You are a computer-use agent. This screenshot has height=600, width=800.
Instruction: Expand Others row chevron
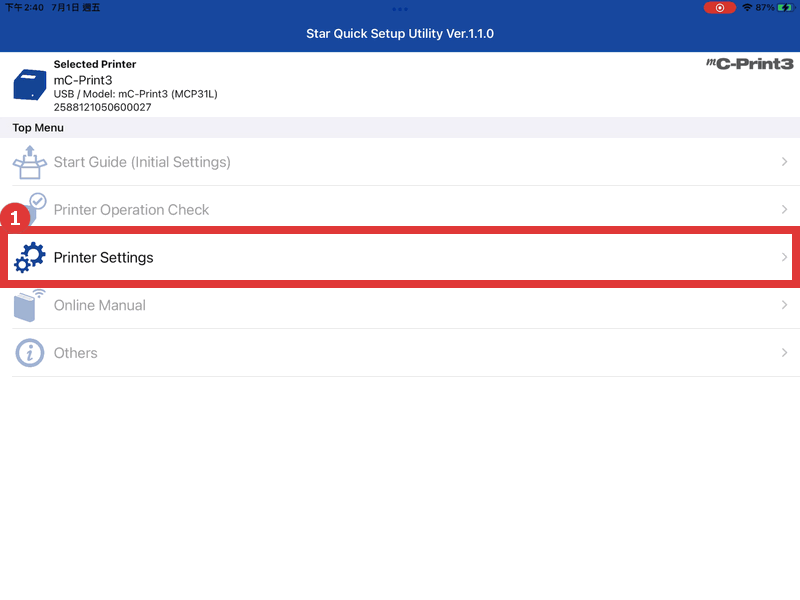coord(784,353)
